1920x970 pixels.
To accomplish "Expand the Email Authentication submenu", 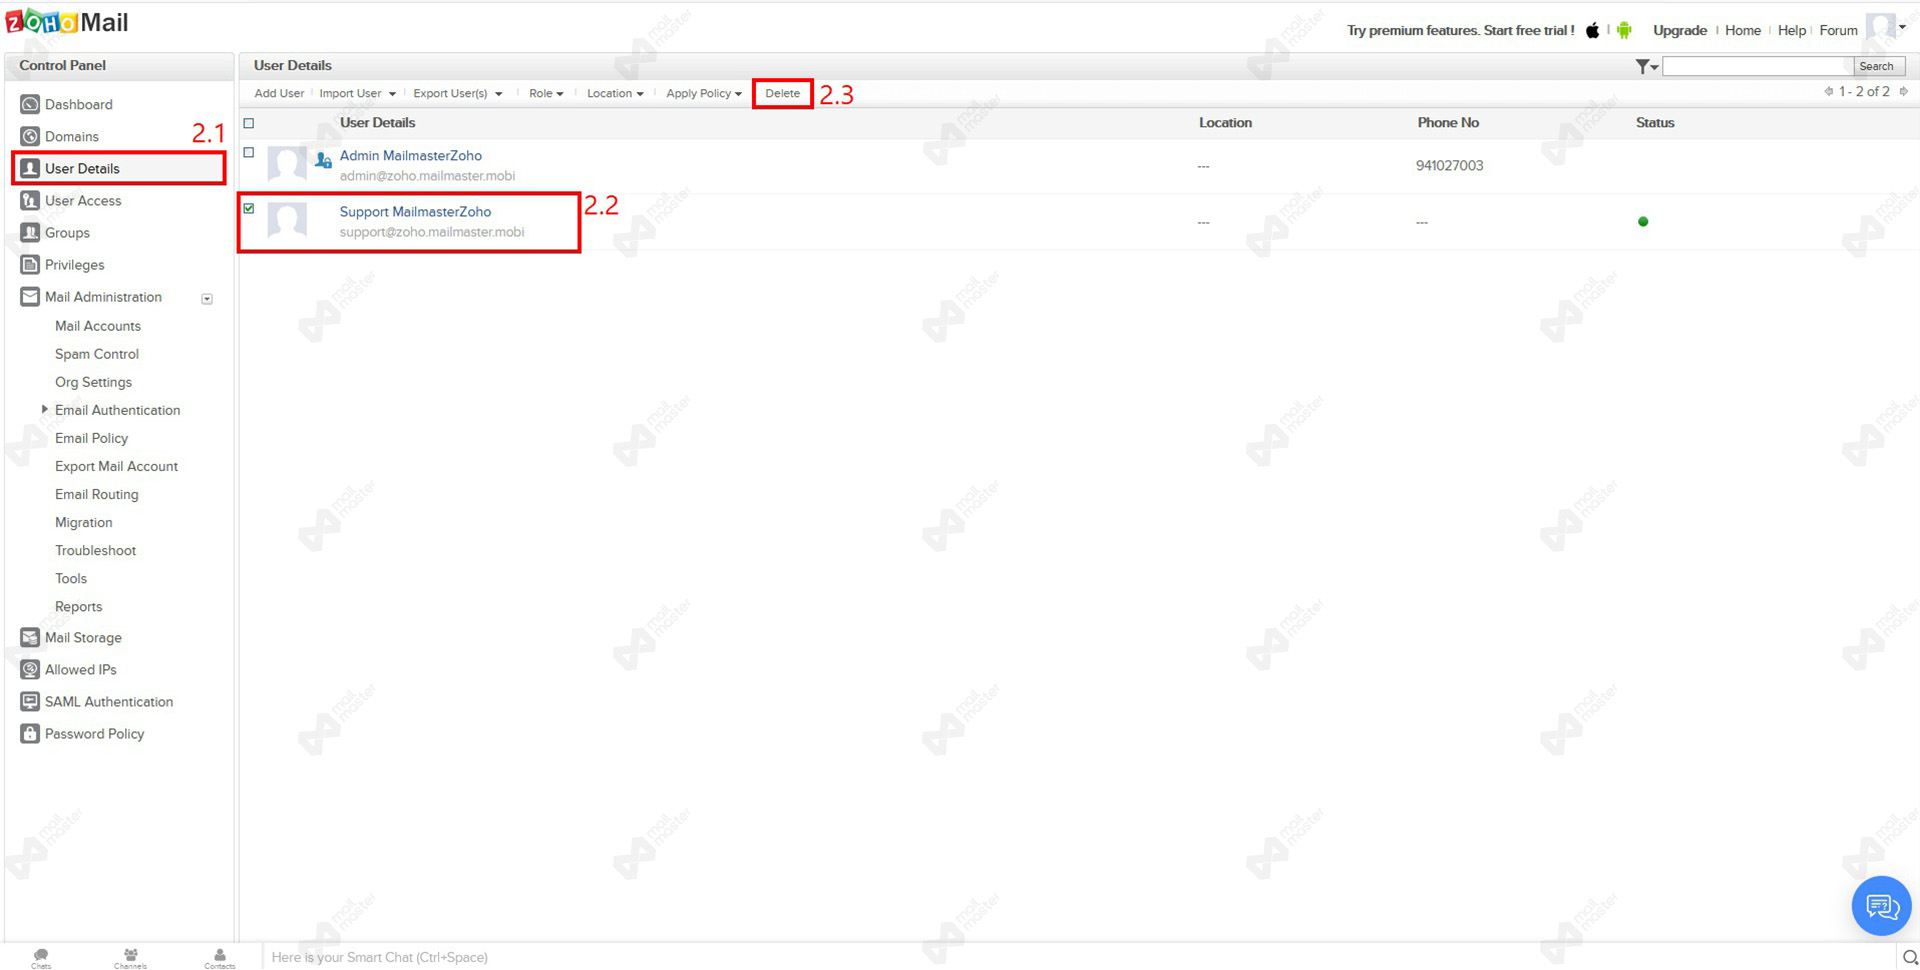I will point(44,409).
